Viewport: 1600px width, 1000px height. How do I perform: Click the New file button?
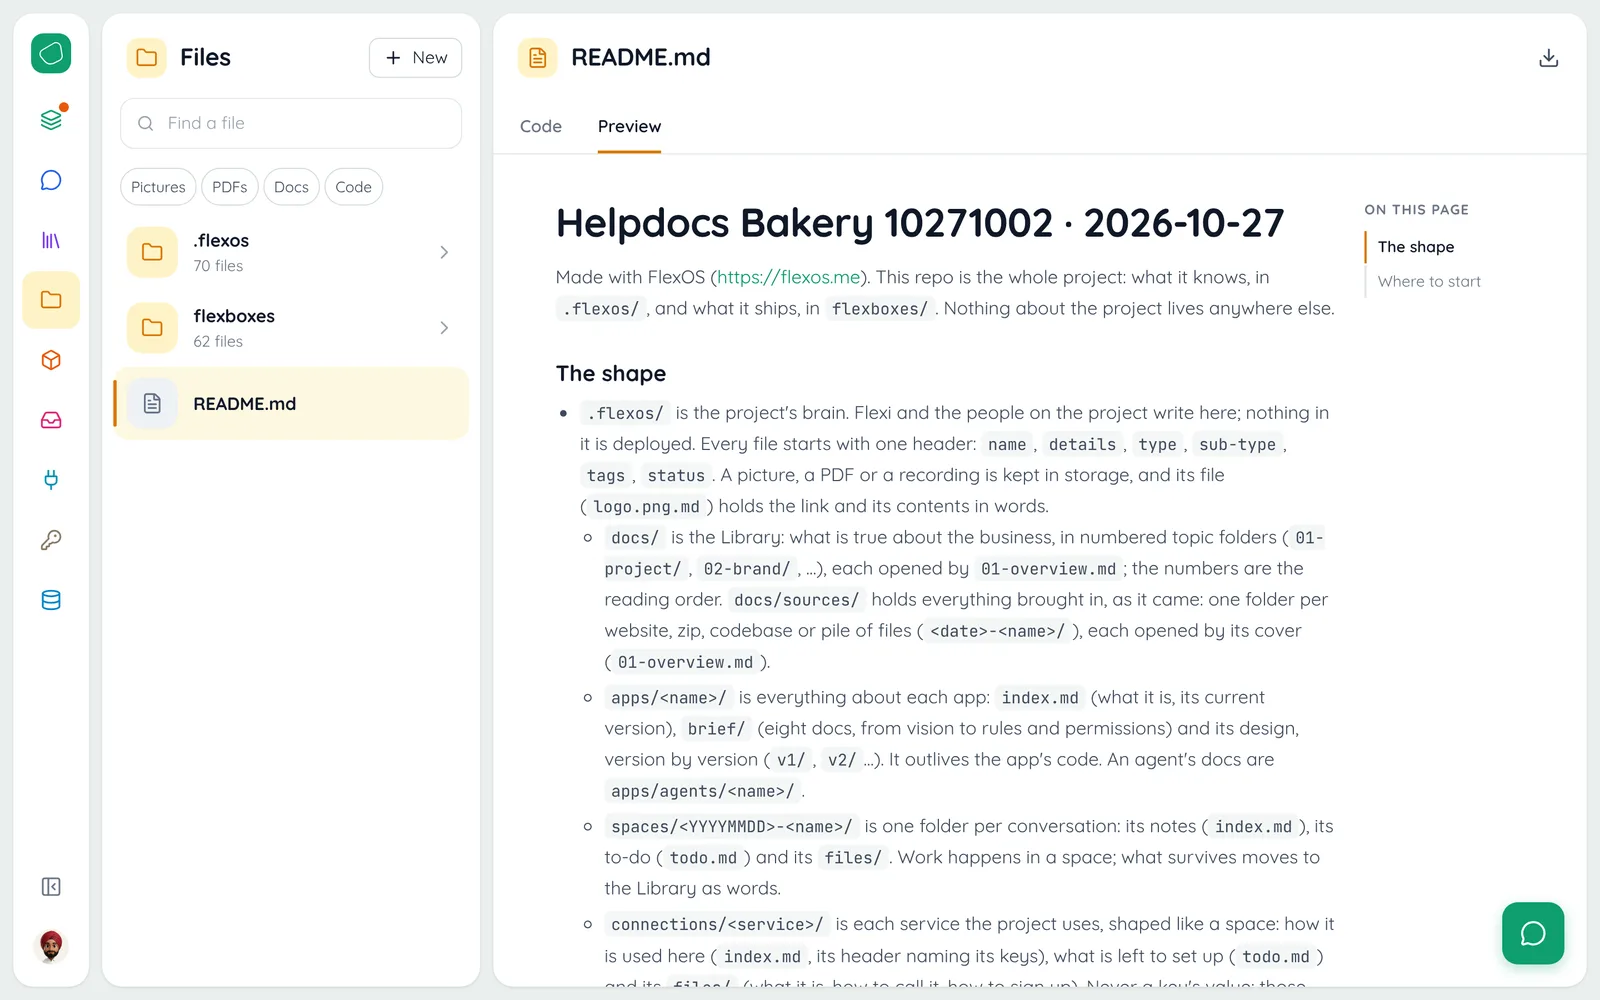(x=415, y=58)
